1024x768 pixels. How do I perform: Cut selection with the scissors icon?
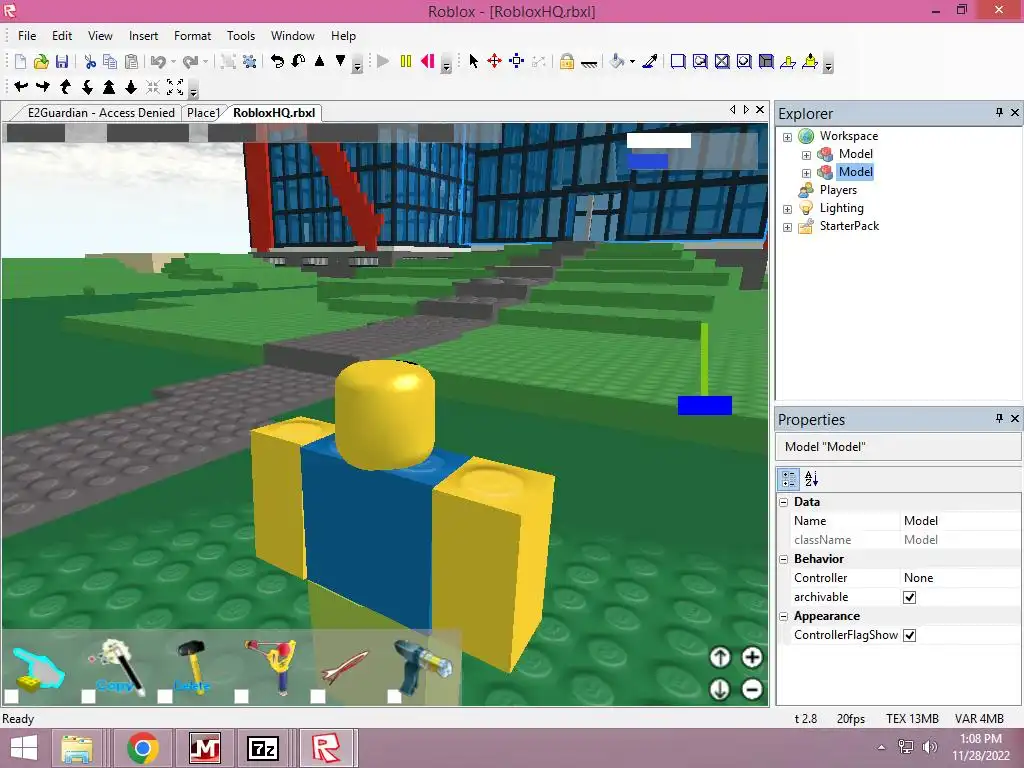pos(90,61)
